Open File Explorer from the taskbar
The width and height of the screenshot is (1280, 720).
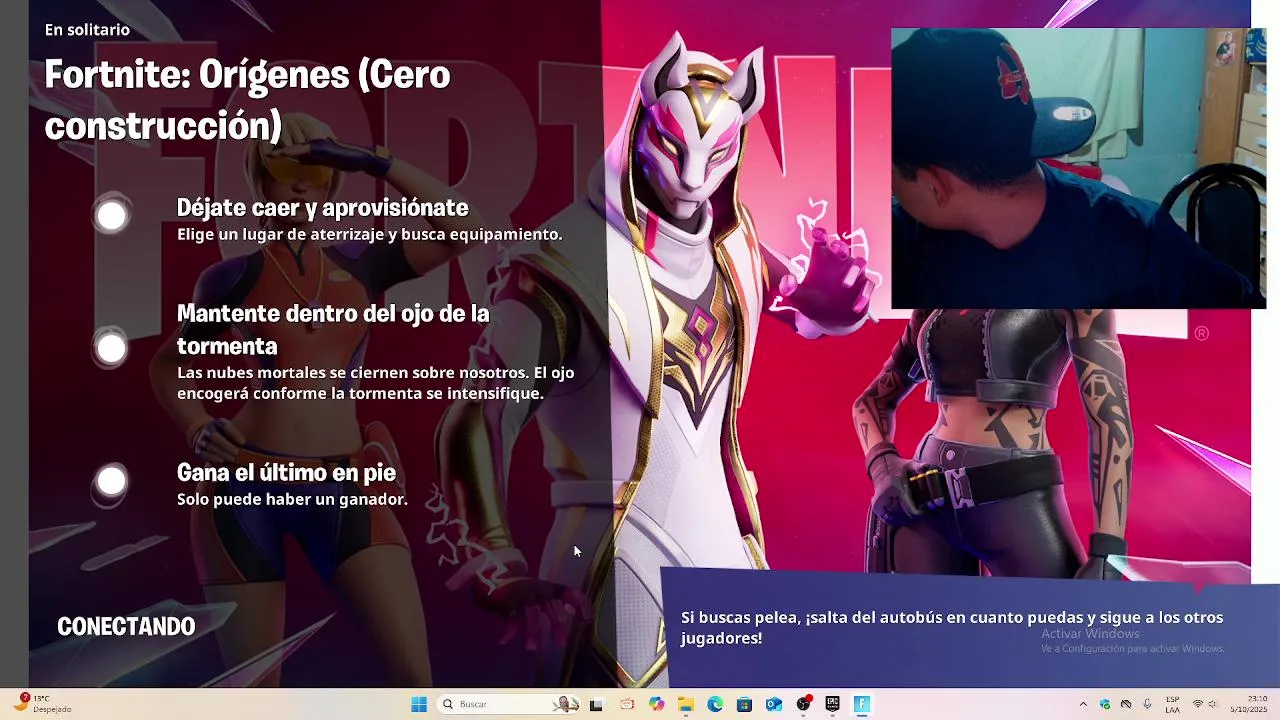tap(685, 704)
